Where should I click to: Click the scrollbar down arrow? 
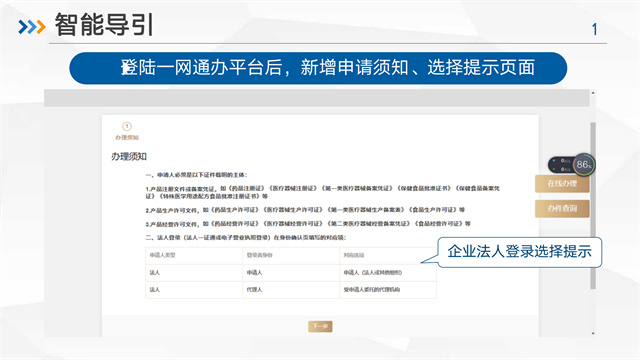tap(593, 333)
